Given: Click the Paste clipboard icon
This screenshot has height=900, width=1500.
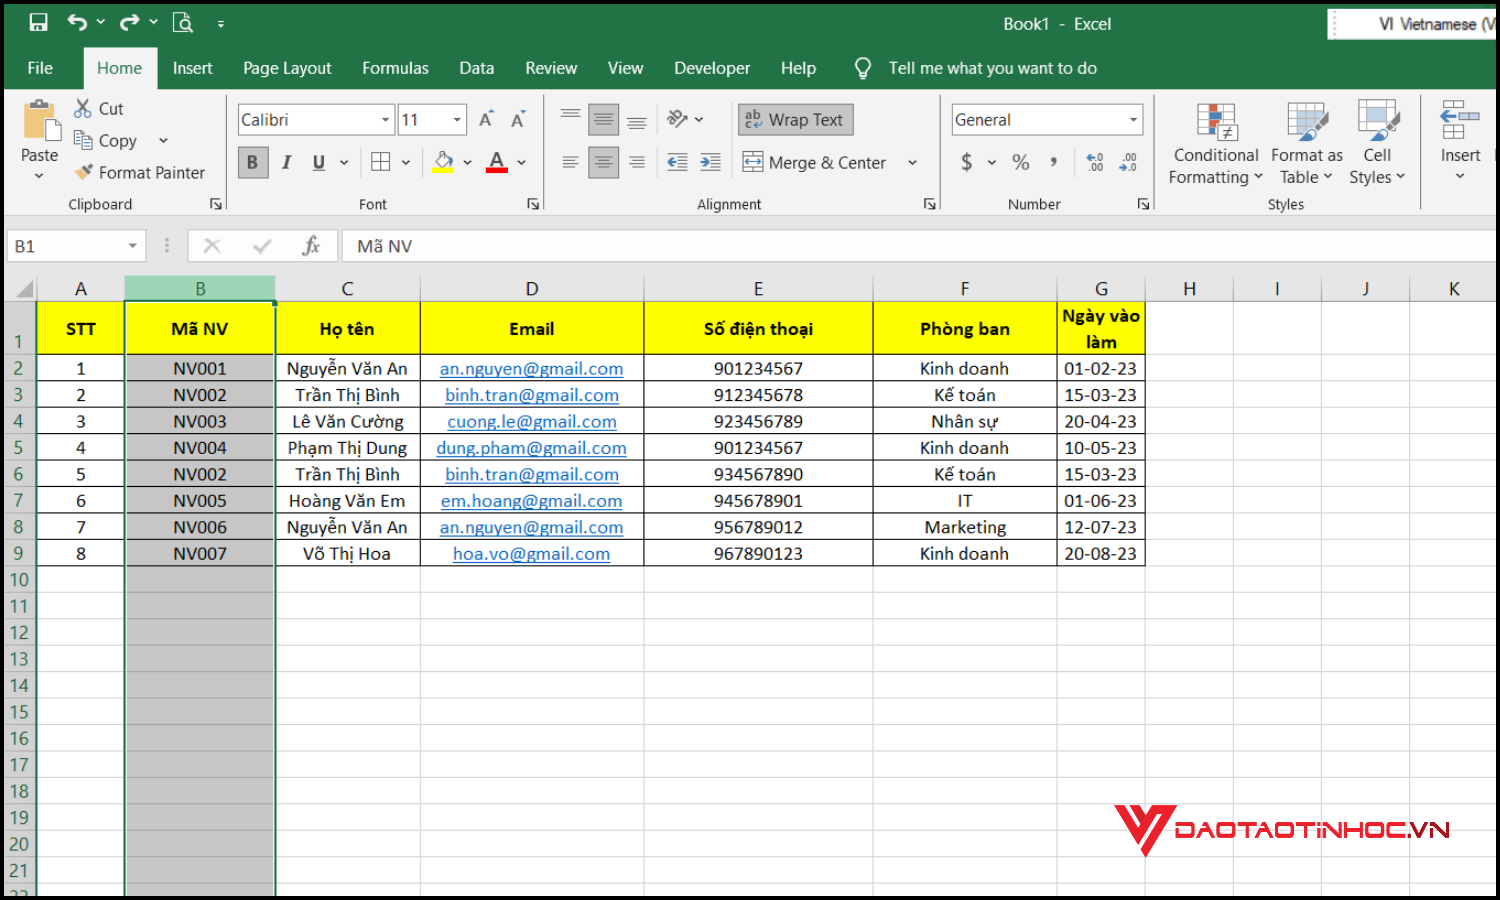Looking at the screenshot, I should (40, 120).
